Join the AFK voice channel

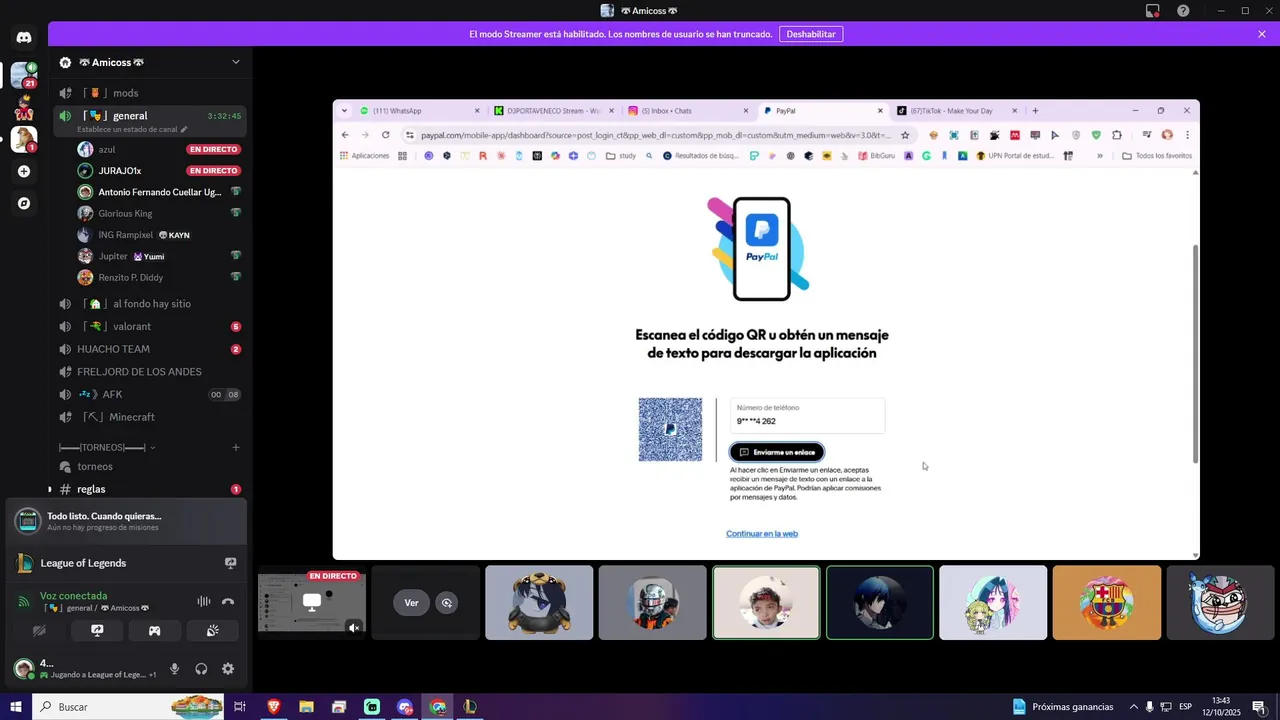pos(150,394)
